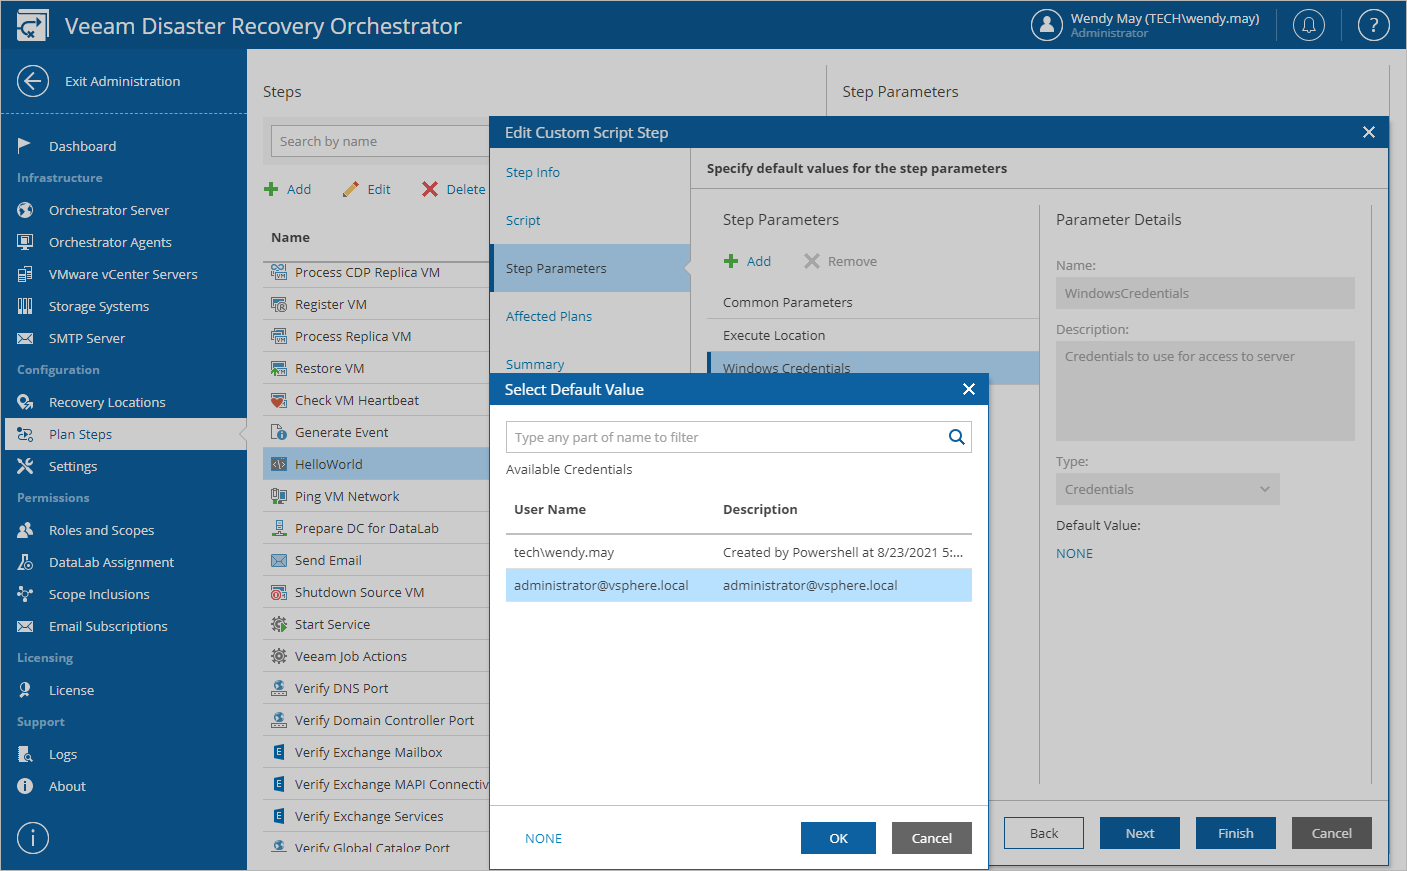Click the HelloWorld script step icon
1407x871 pixels.
pos(279,464)
